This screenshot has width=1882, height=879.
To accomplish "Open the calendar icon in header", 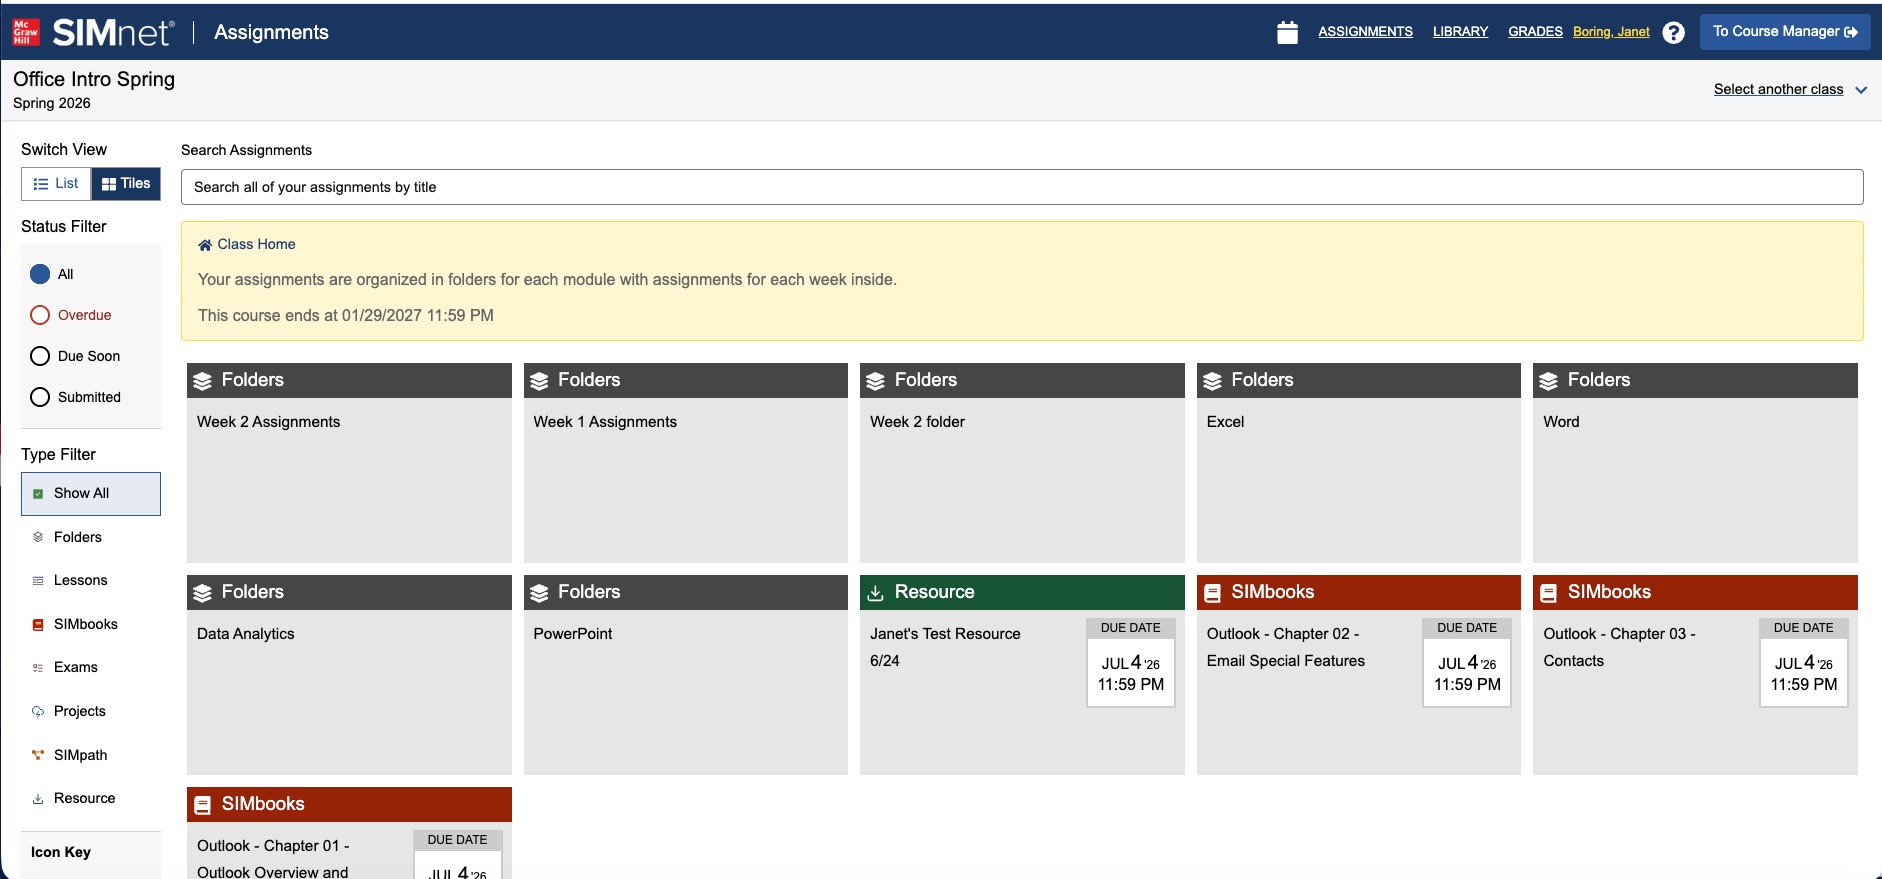I will (1287, 32).
